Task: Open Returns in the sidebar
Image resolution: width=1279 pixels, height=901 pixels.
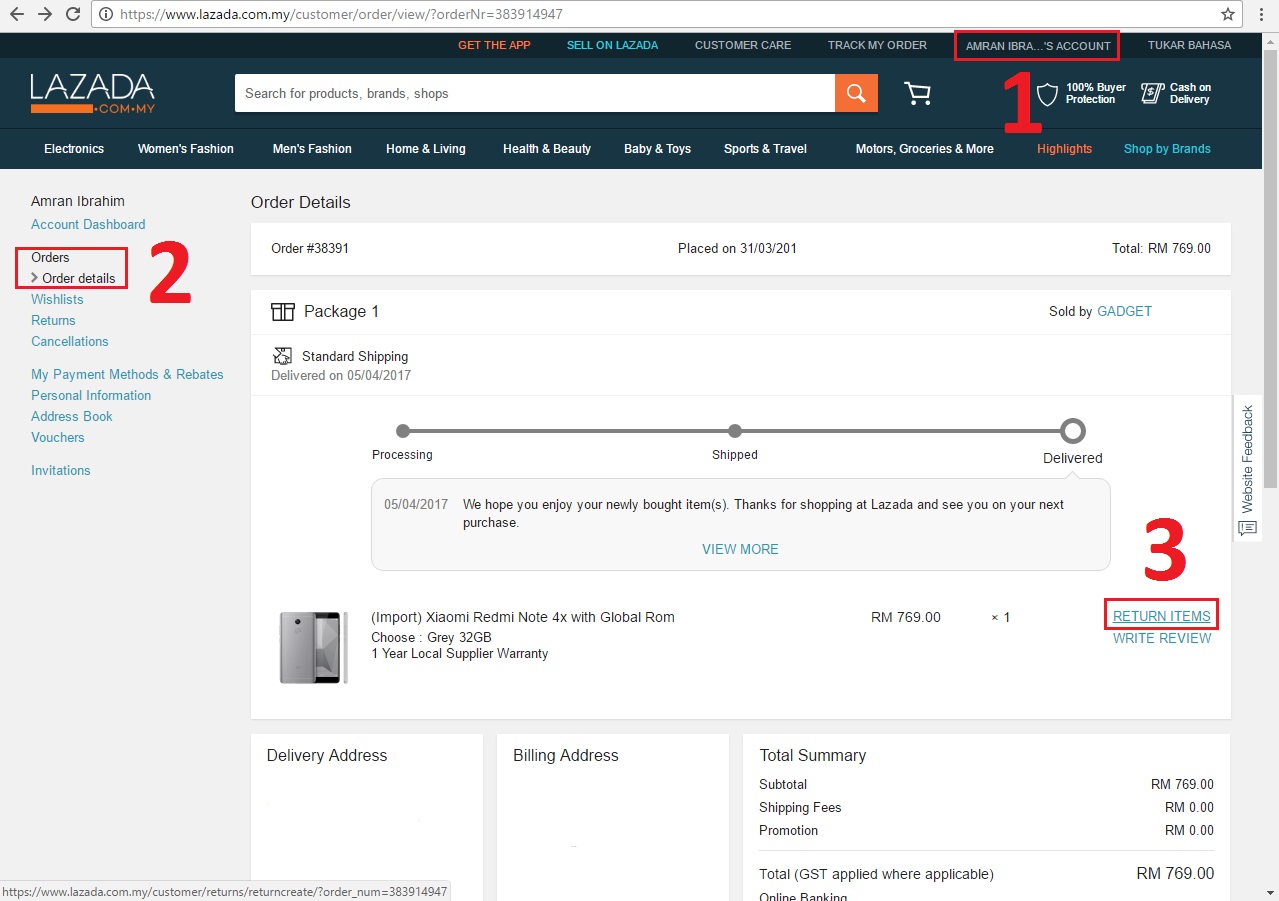Action: pos(53,320)
